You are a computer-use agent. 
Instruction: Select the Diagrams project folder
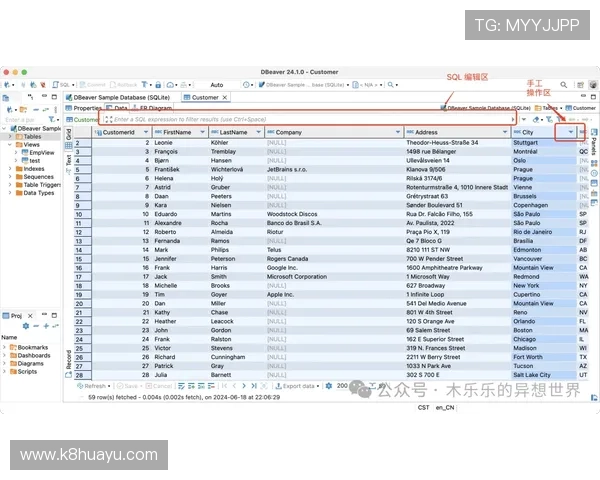click(27, 364)
